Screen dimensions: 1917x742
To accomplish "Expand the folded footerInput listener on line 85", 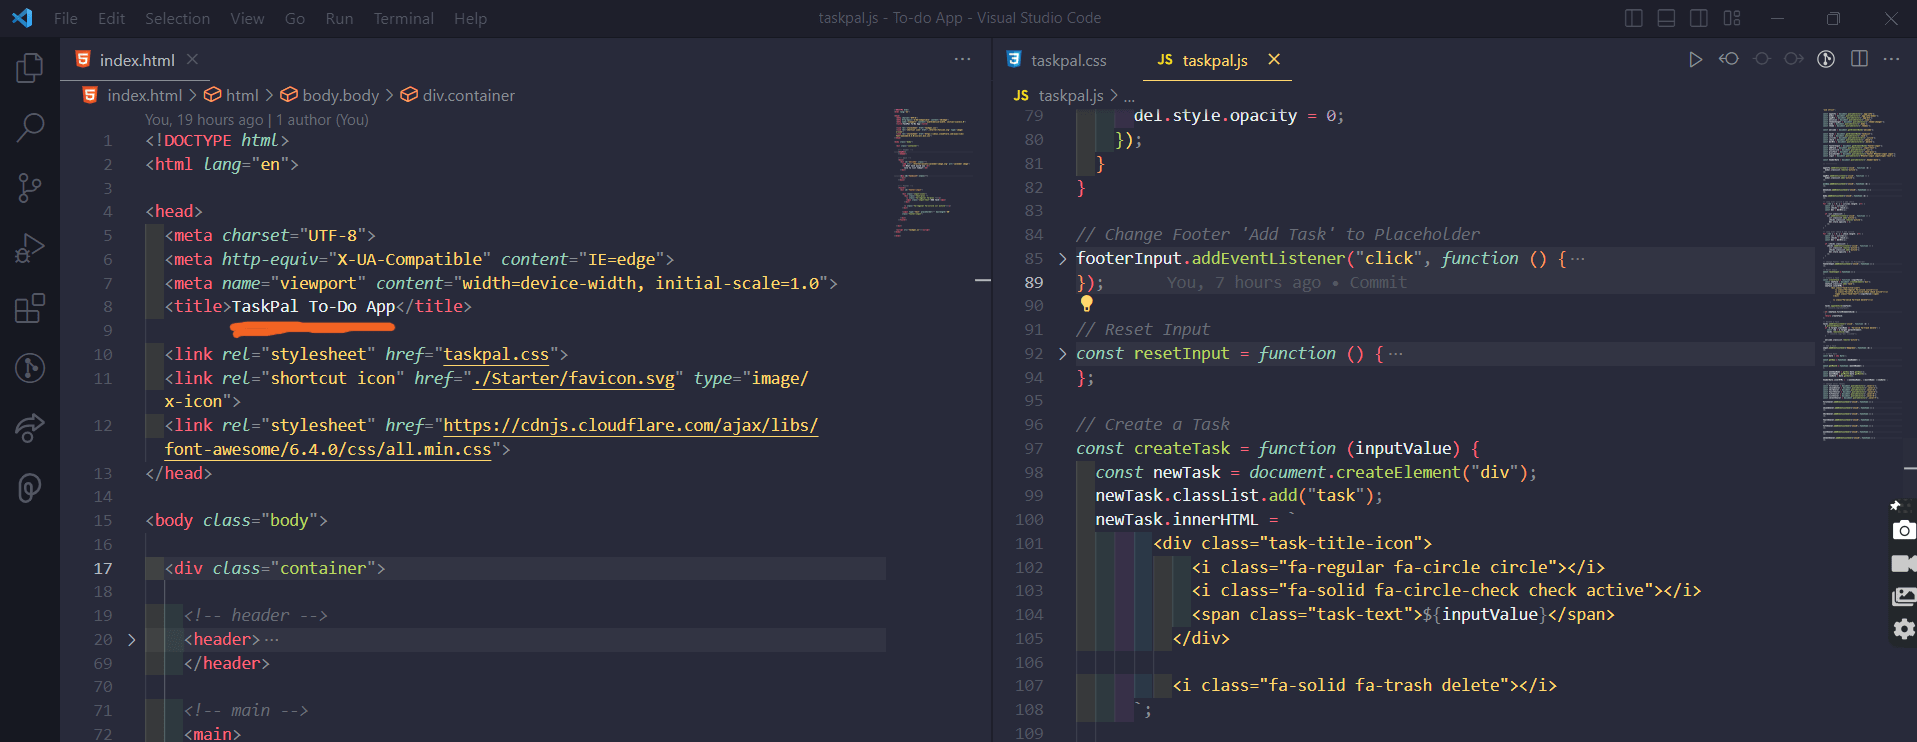I will (1062, 259).
